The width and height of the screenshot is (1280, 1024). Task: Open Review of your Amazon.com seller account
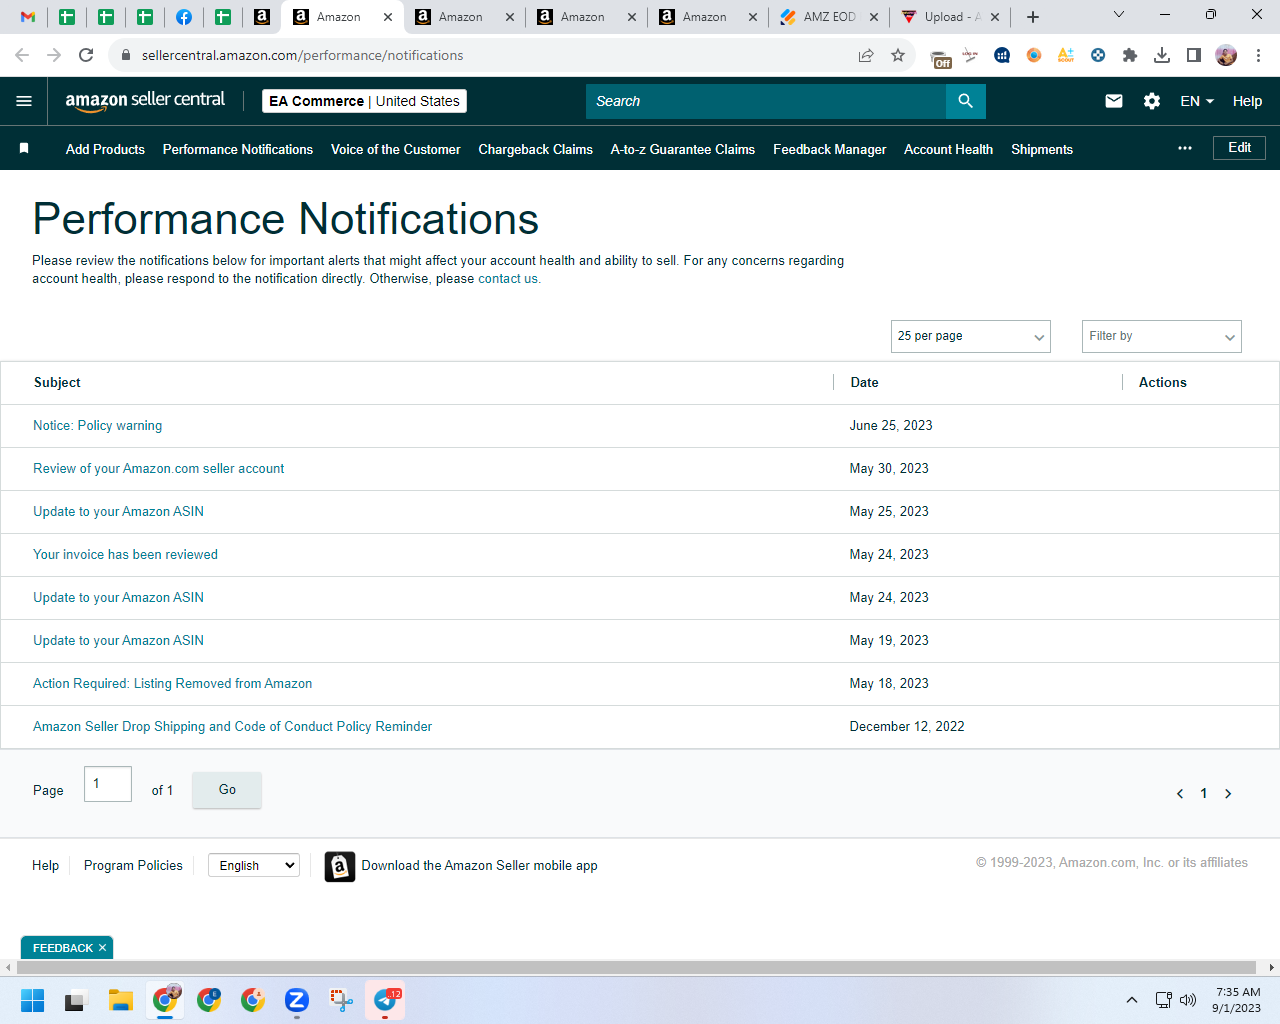[x=159, y=469]
